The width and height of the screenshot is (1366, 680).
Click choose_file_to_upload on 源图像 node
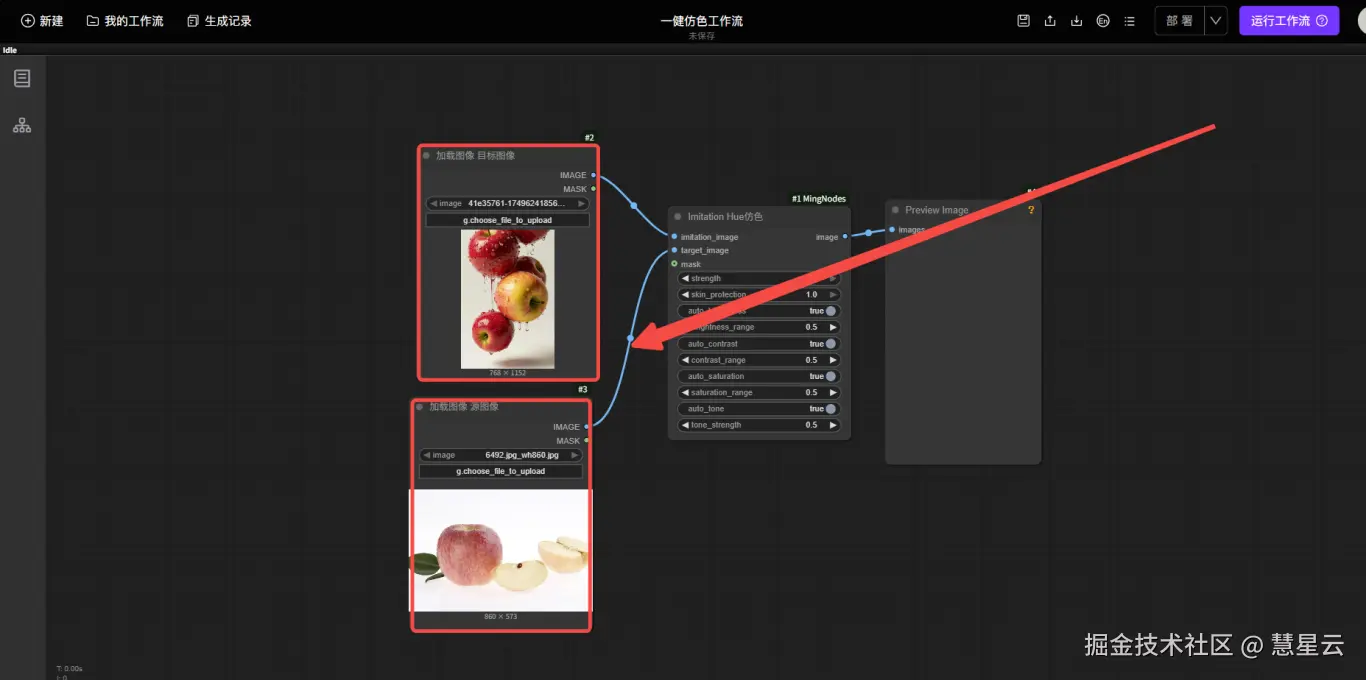pyautogui.click(x=502, y=471)
